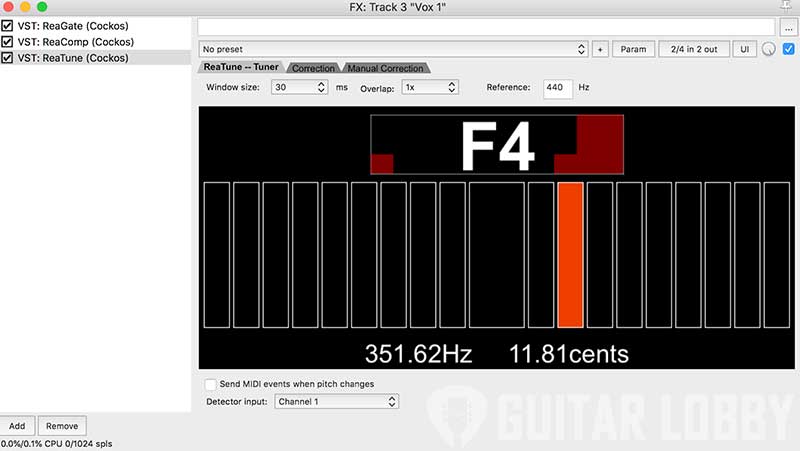The image size is (800, 451).
Task: Click the Reference frequency field
Action: [x=558, y=88]
